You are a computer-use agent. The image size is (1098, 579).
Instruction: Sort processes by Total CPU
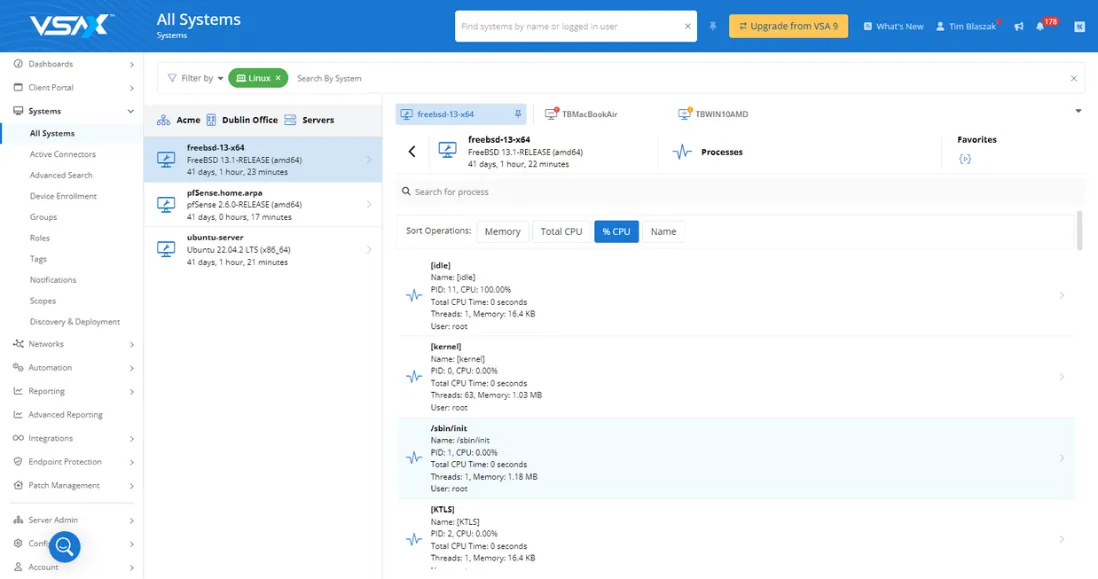click(561, 231)
